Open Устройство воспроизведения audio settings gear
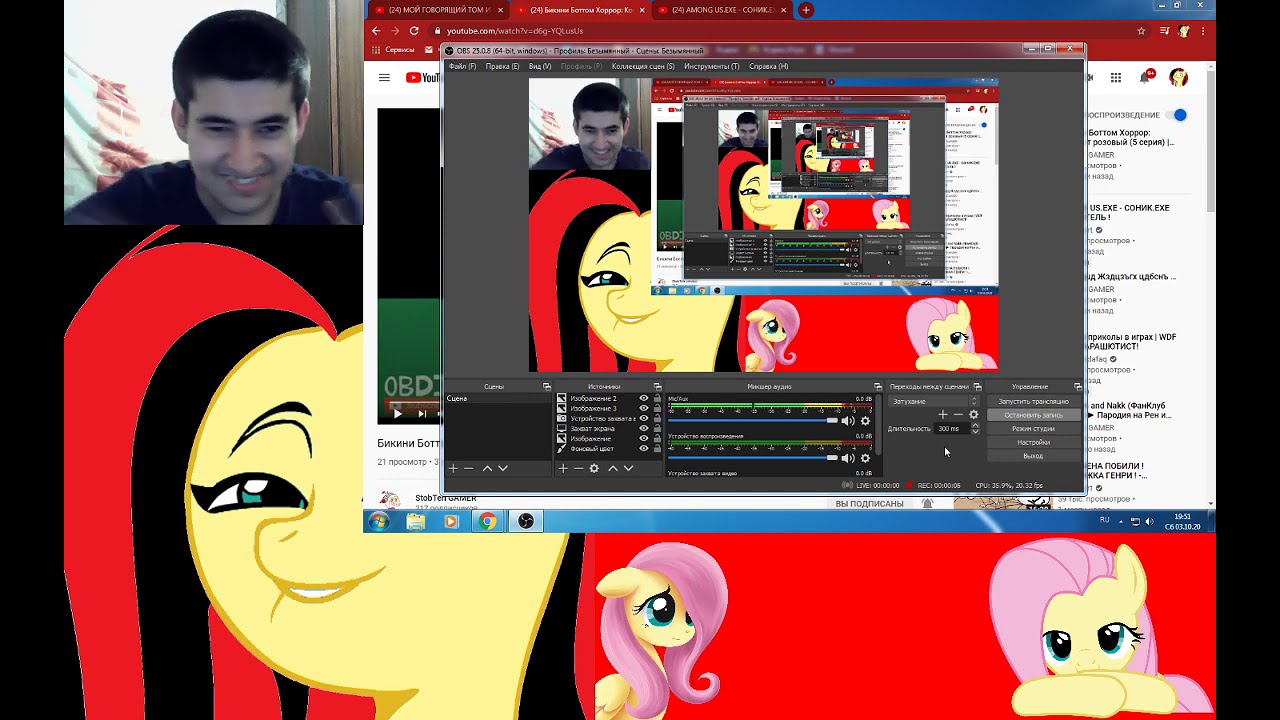The image size is (1280, 720). click(866, 458)
